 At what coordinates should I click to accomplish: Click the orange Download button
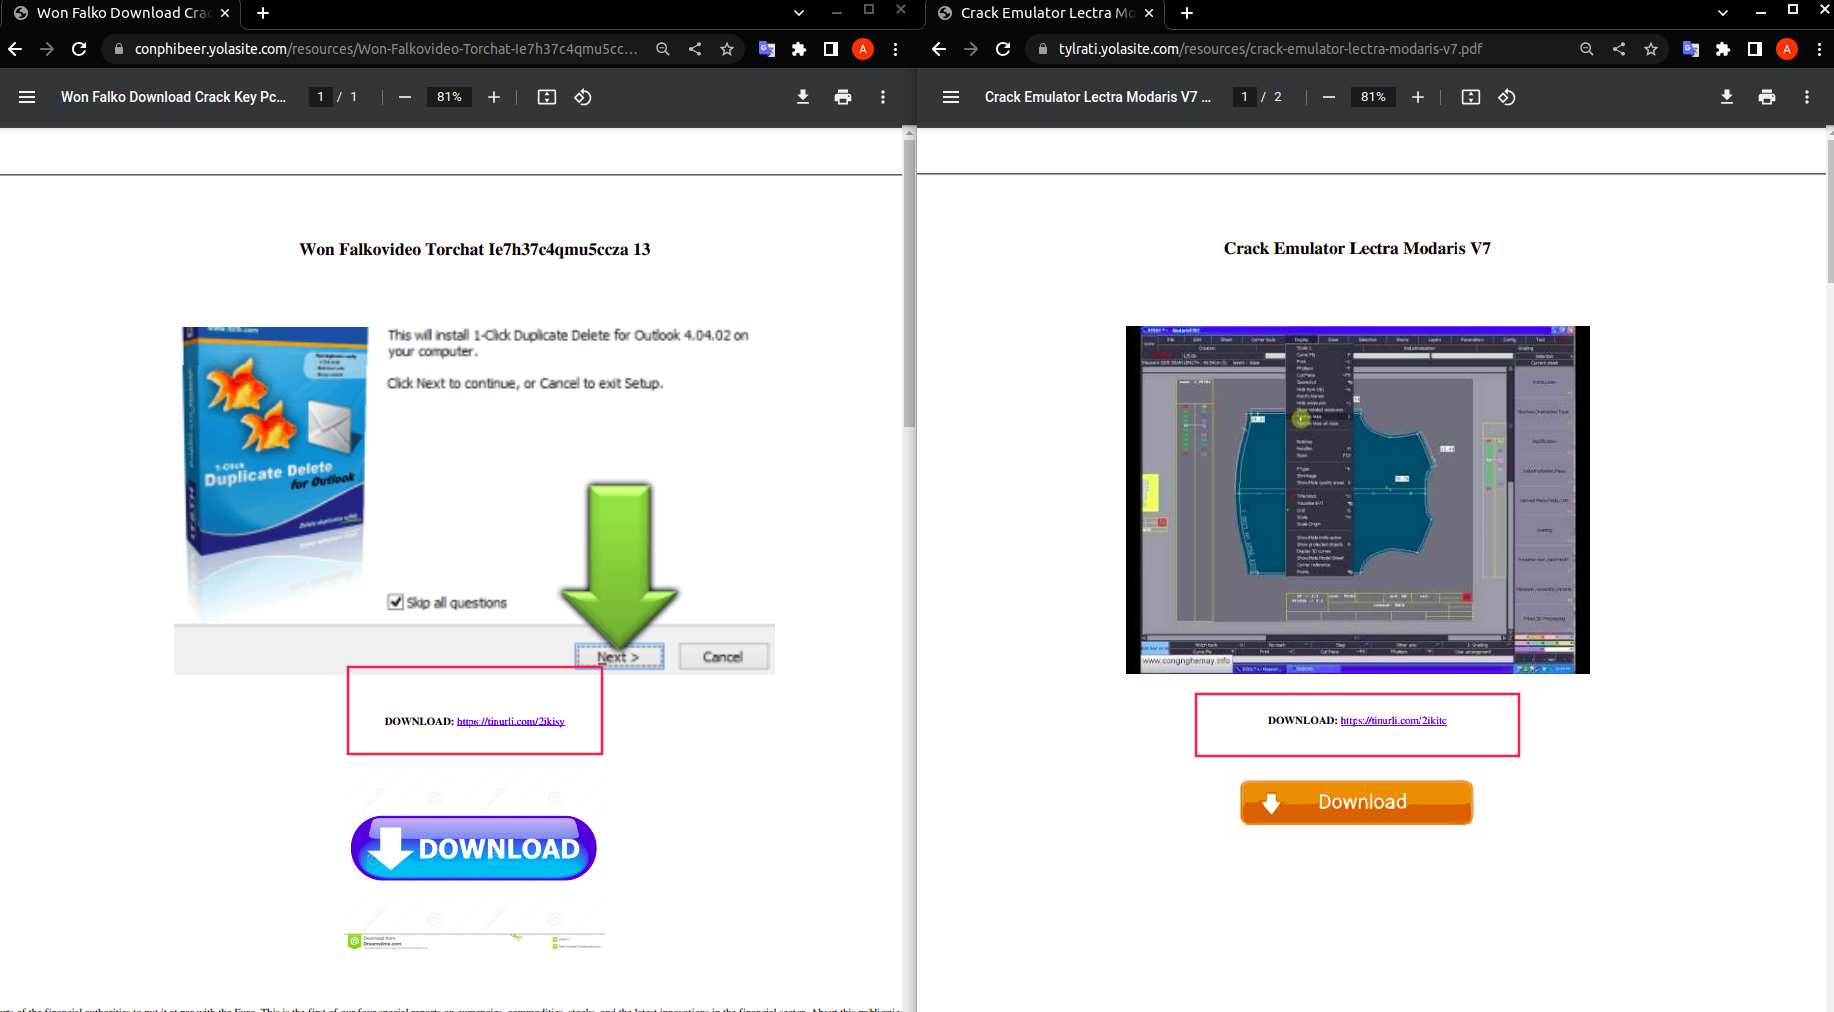pos(1356,802)
